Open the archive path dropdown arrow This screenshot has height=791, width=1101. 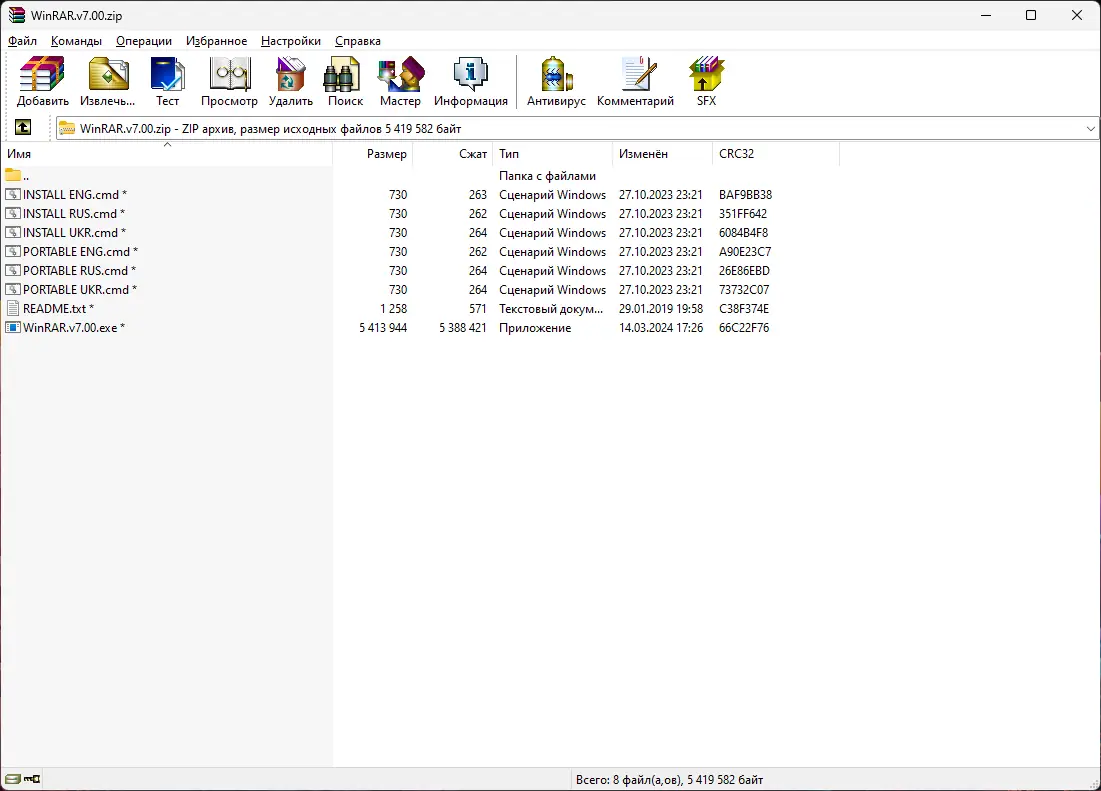(x=1090, y=127)
